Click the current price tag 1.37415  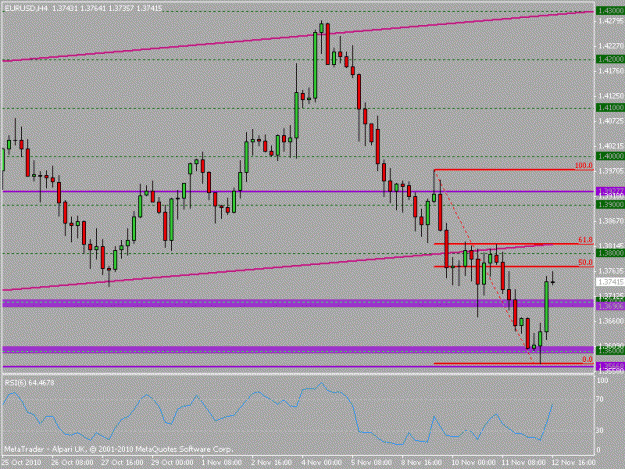coord(610,282)
